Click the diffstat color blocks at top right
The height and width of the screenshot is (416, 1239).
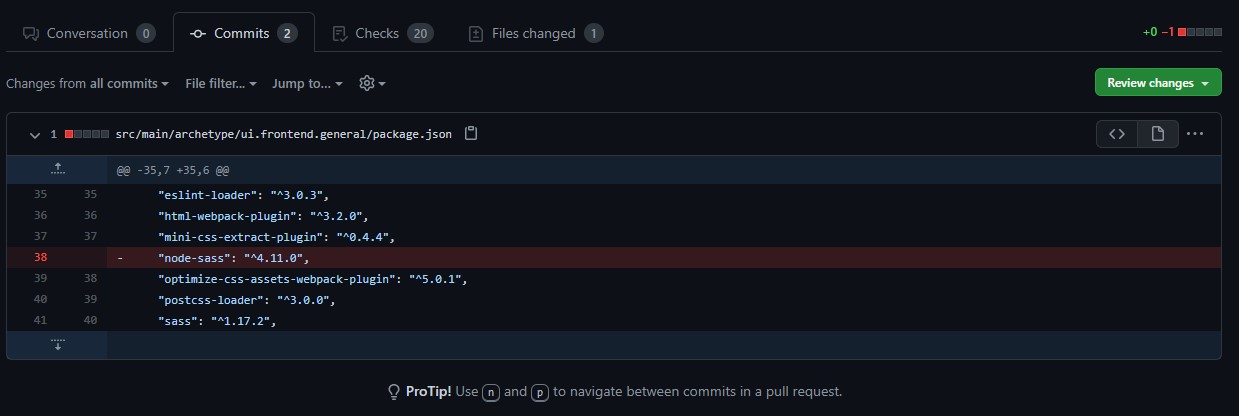click(x=1200, y=33)
